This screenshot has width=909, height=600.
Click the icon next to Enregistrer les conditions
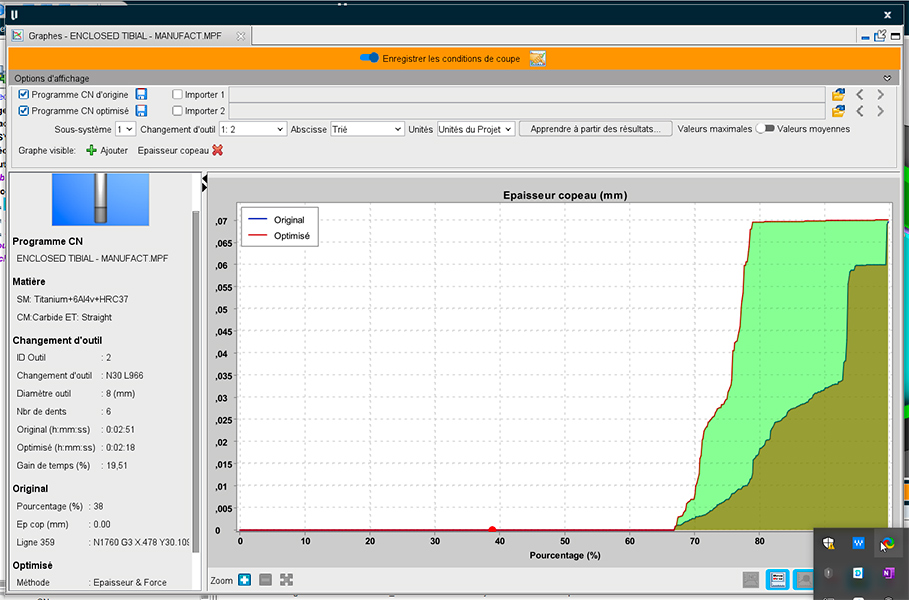tap(537, 59)
